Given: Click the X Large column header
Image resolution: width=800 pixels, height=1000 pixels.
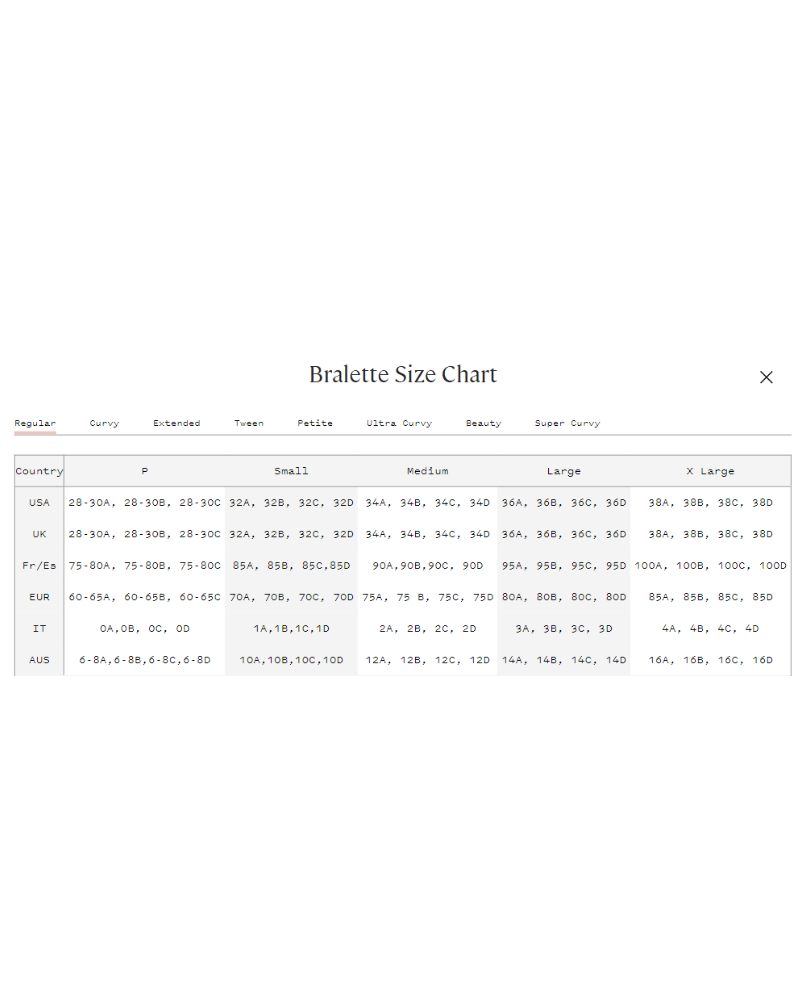Looking at the screenshot, I should [710, 471].
